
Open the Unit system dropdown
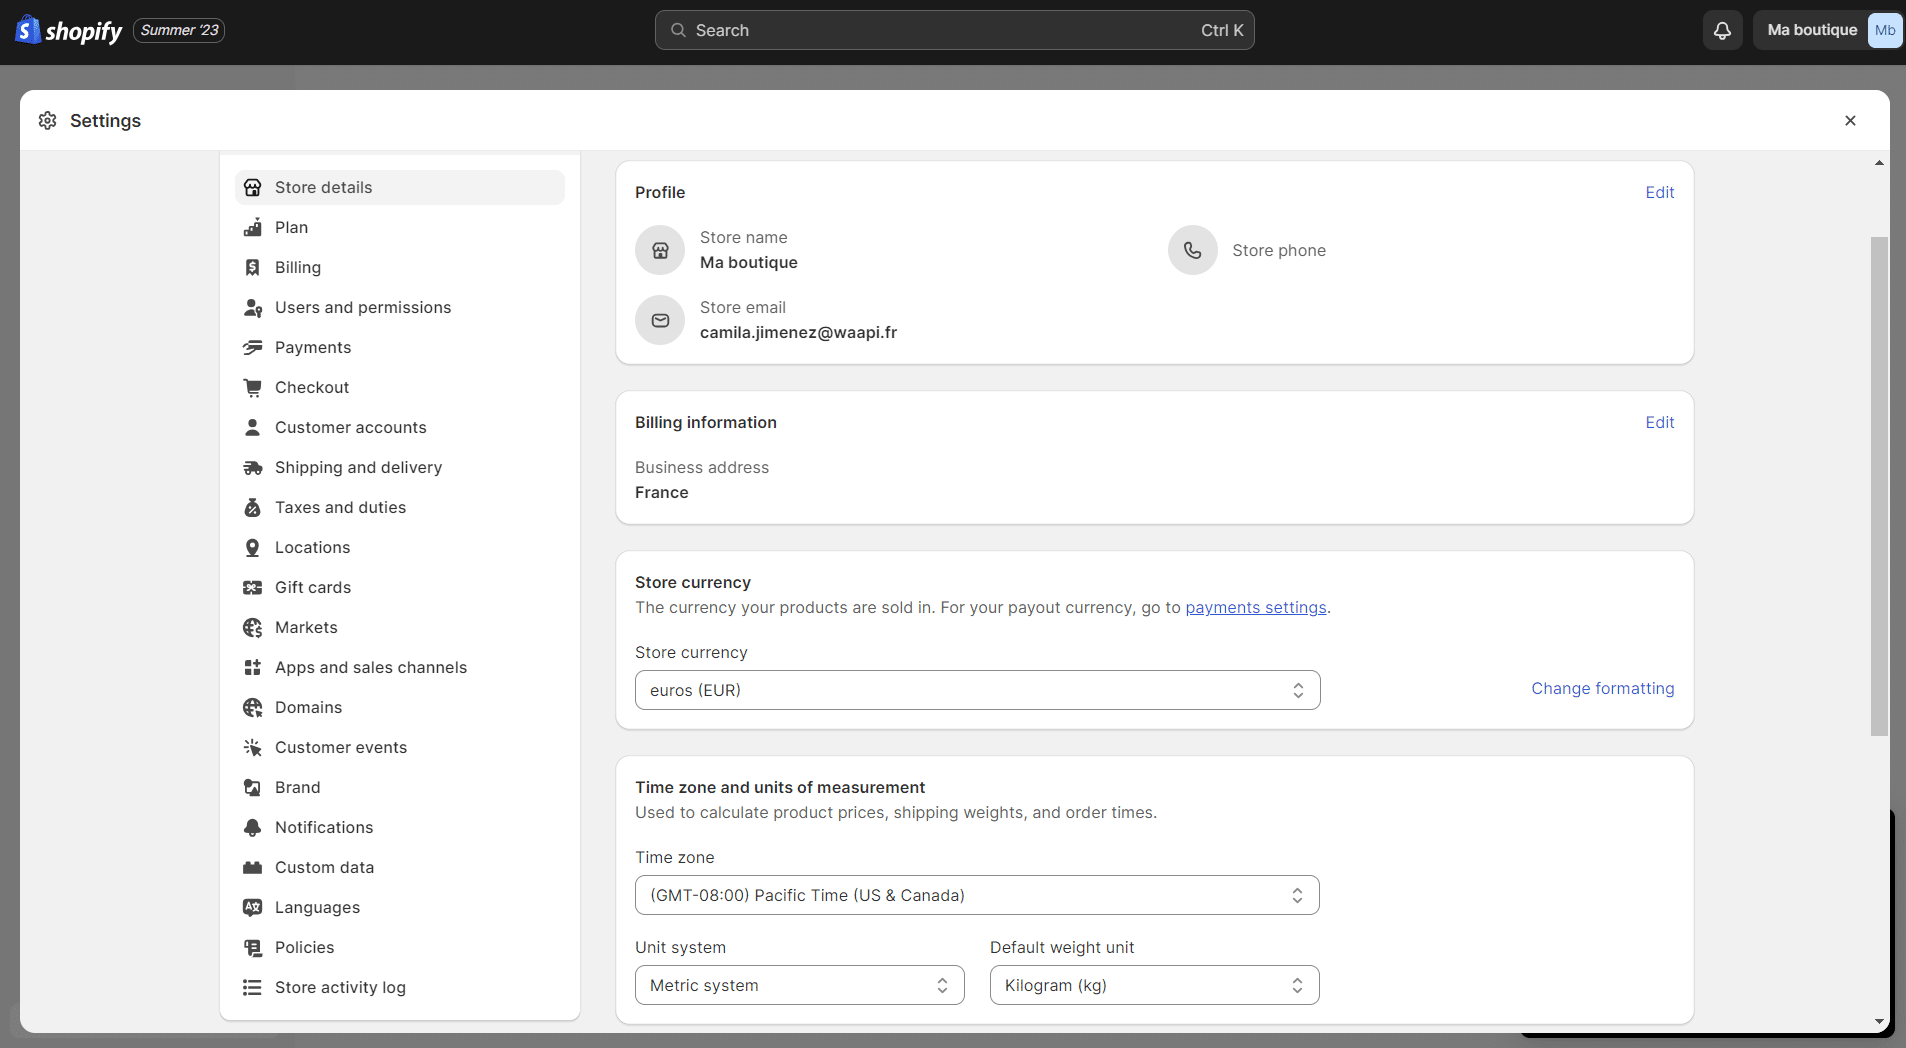tap(800, 985)
